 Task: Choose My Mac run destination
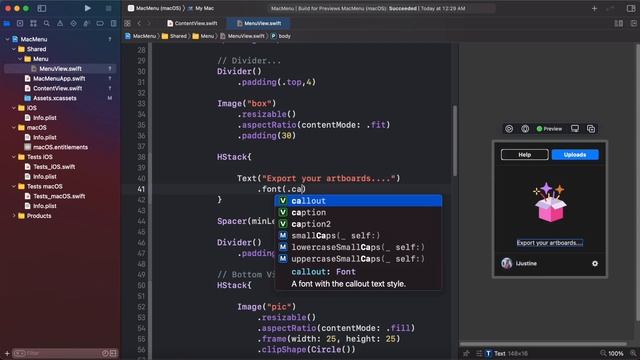click(x=201, y=8)
